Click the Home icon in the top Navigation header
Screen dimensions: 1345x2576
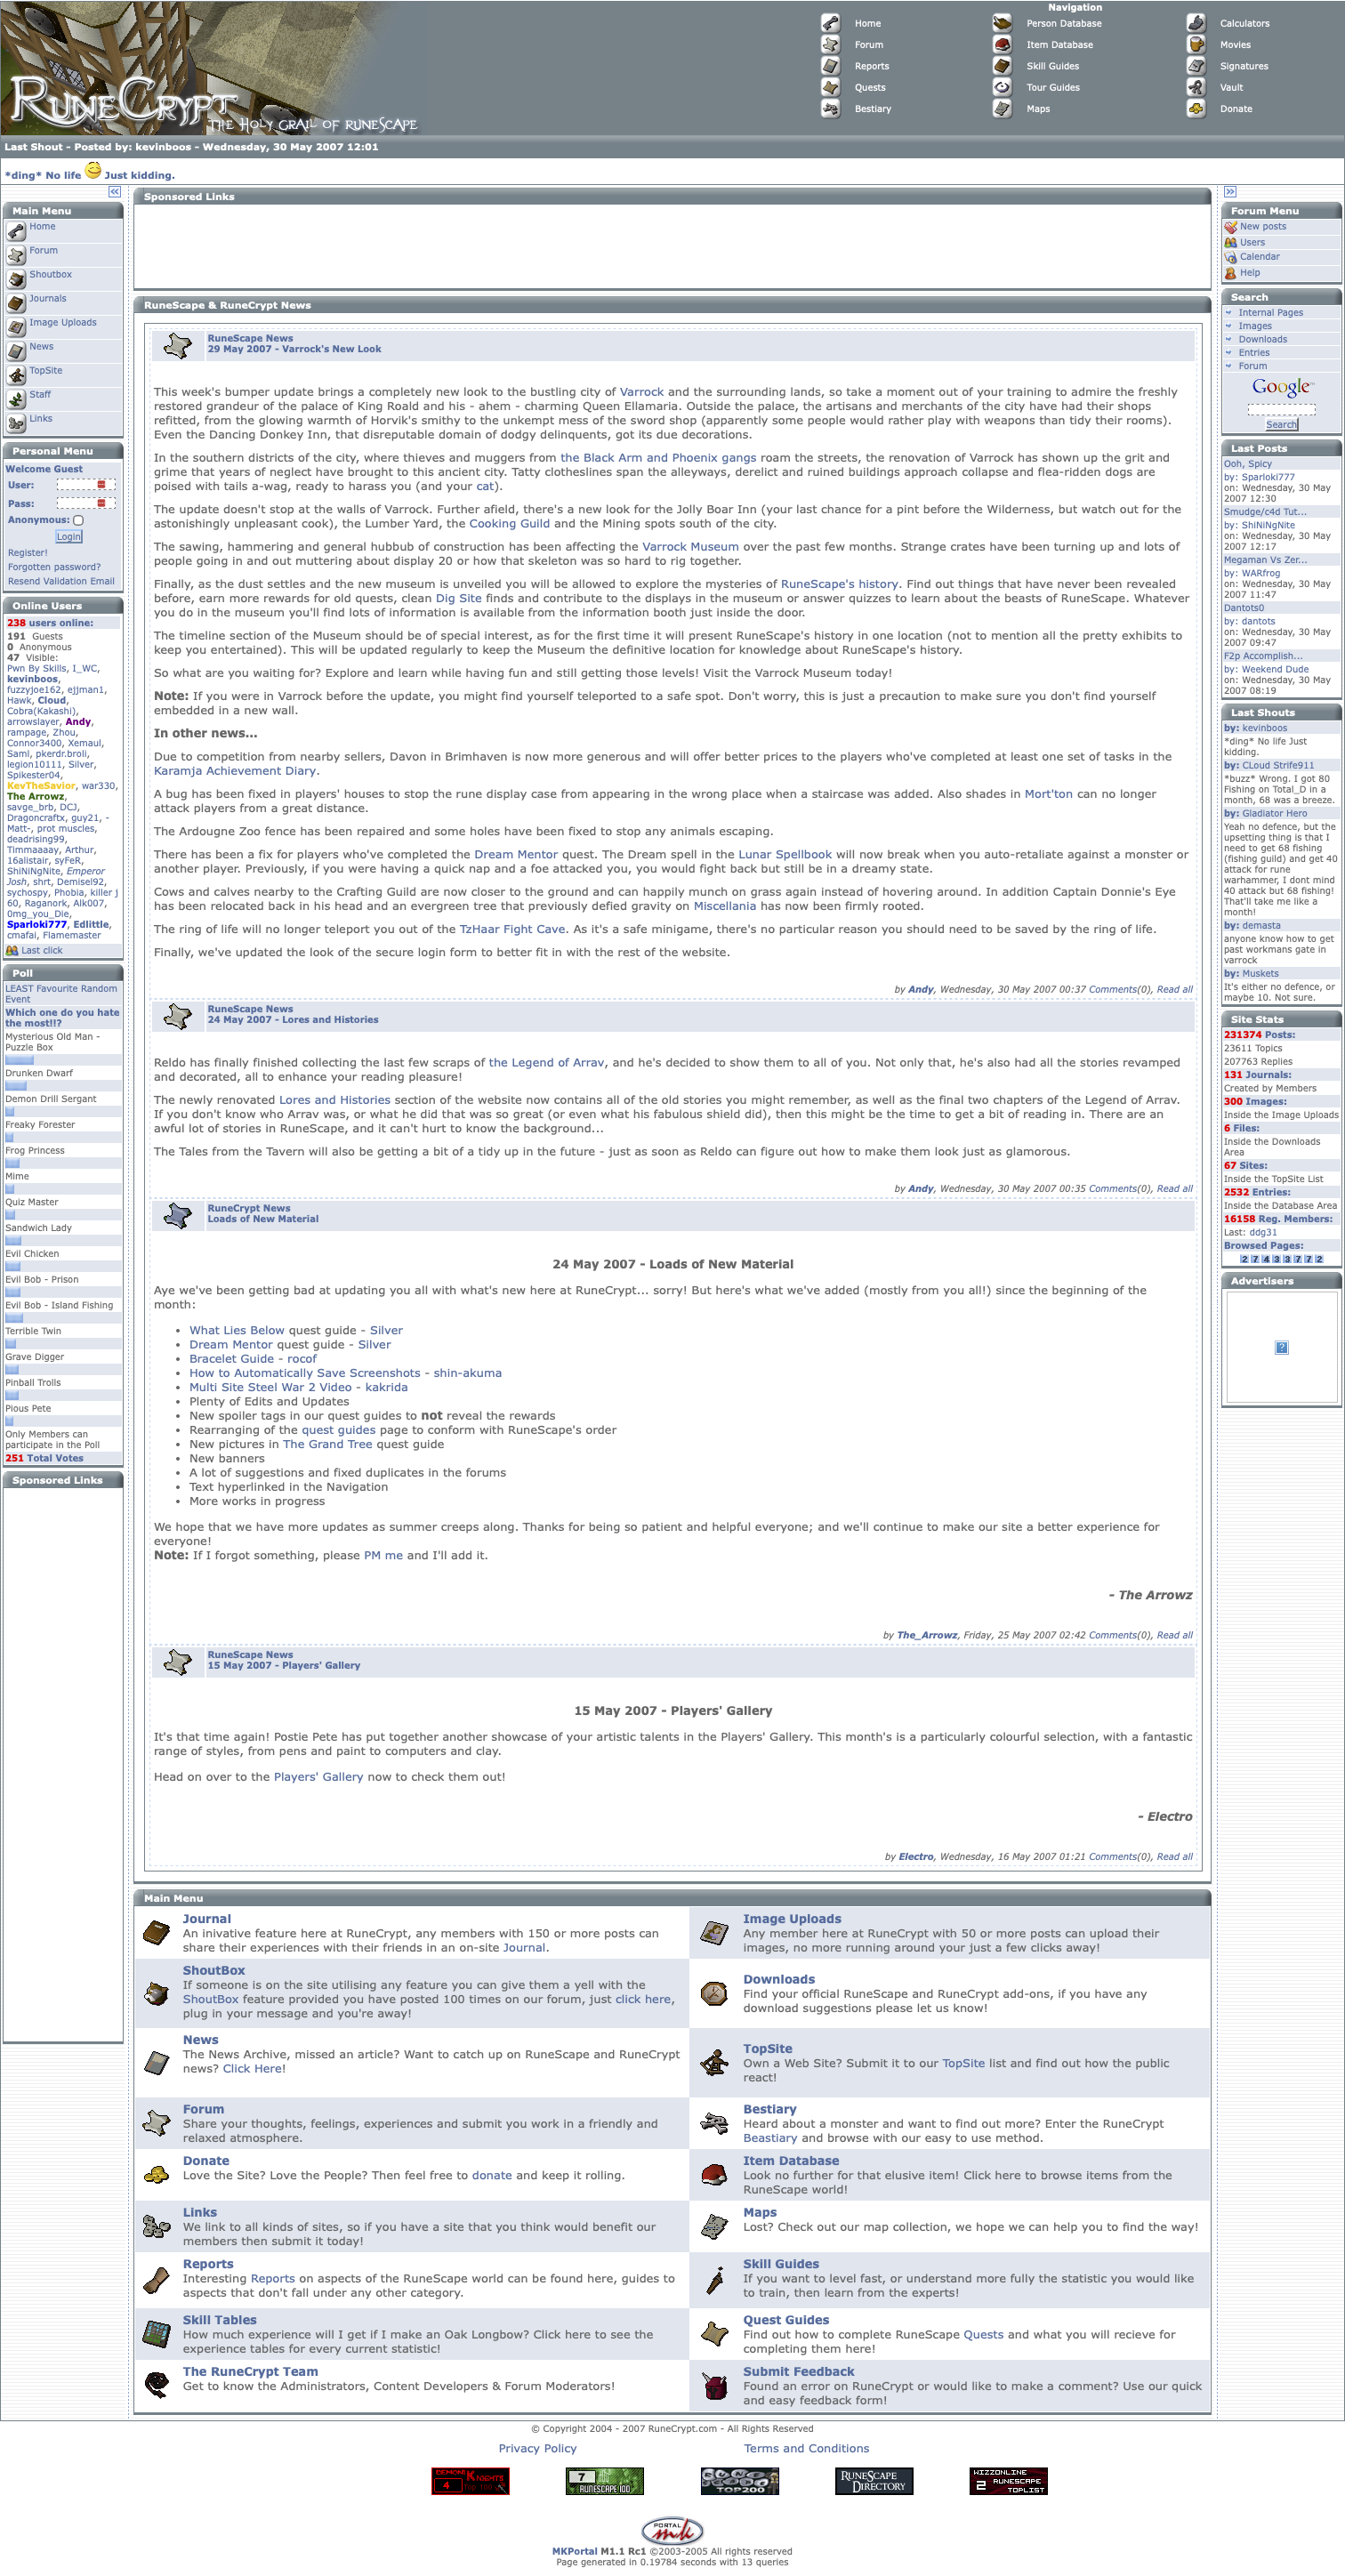[x=830, y=23]
